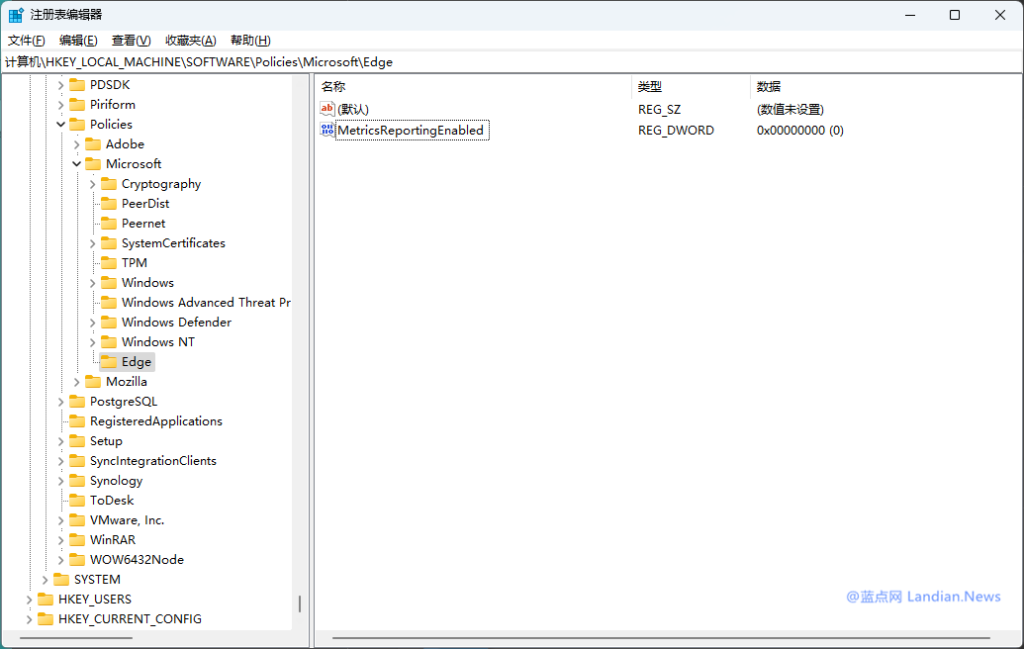This screenshot has width=1024, height=649.
Task: Click the Registry Editor title bar icon
Action: pos(16,14)
